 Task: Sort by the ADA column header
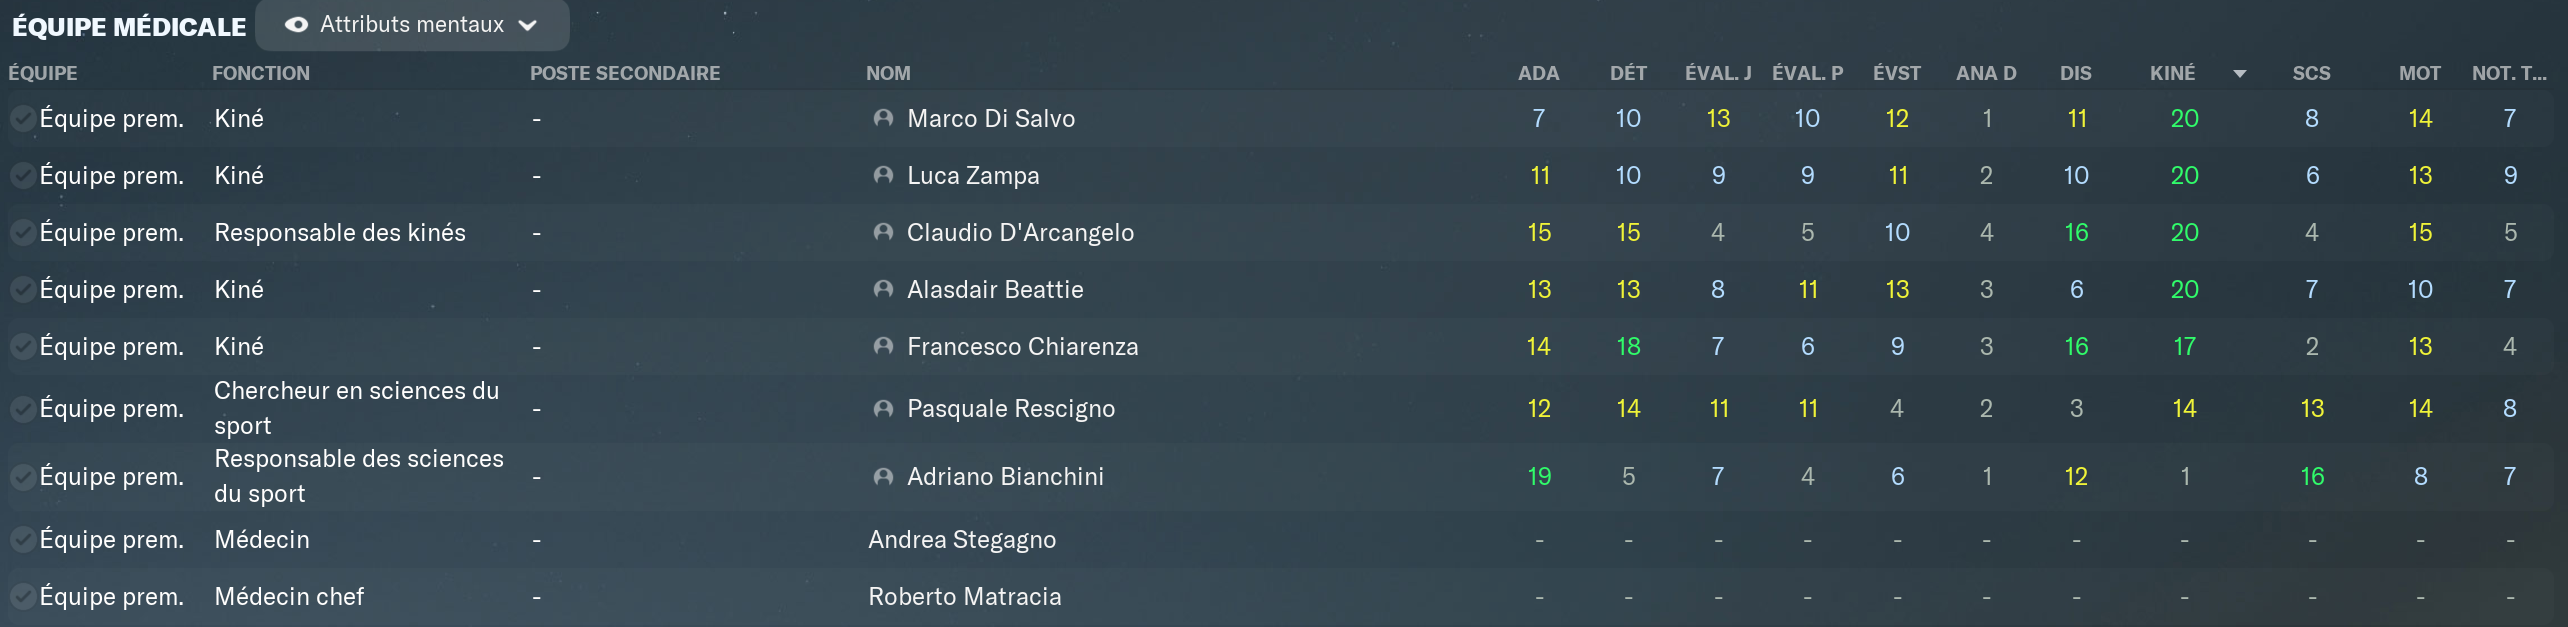1538,73
